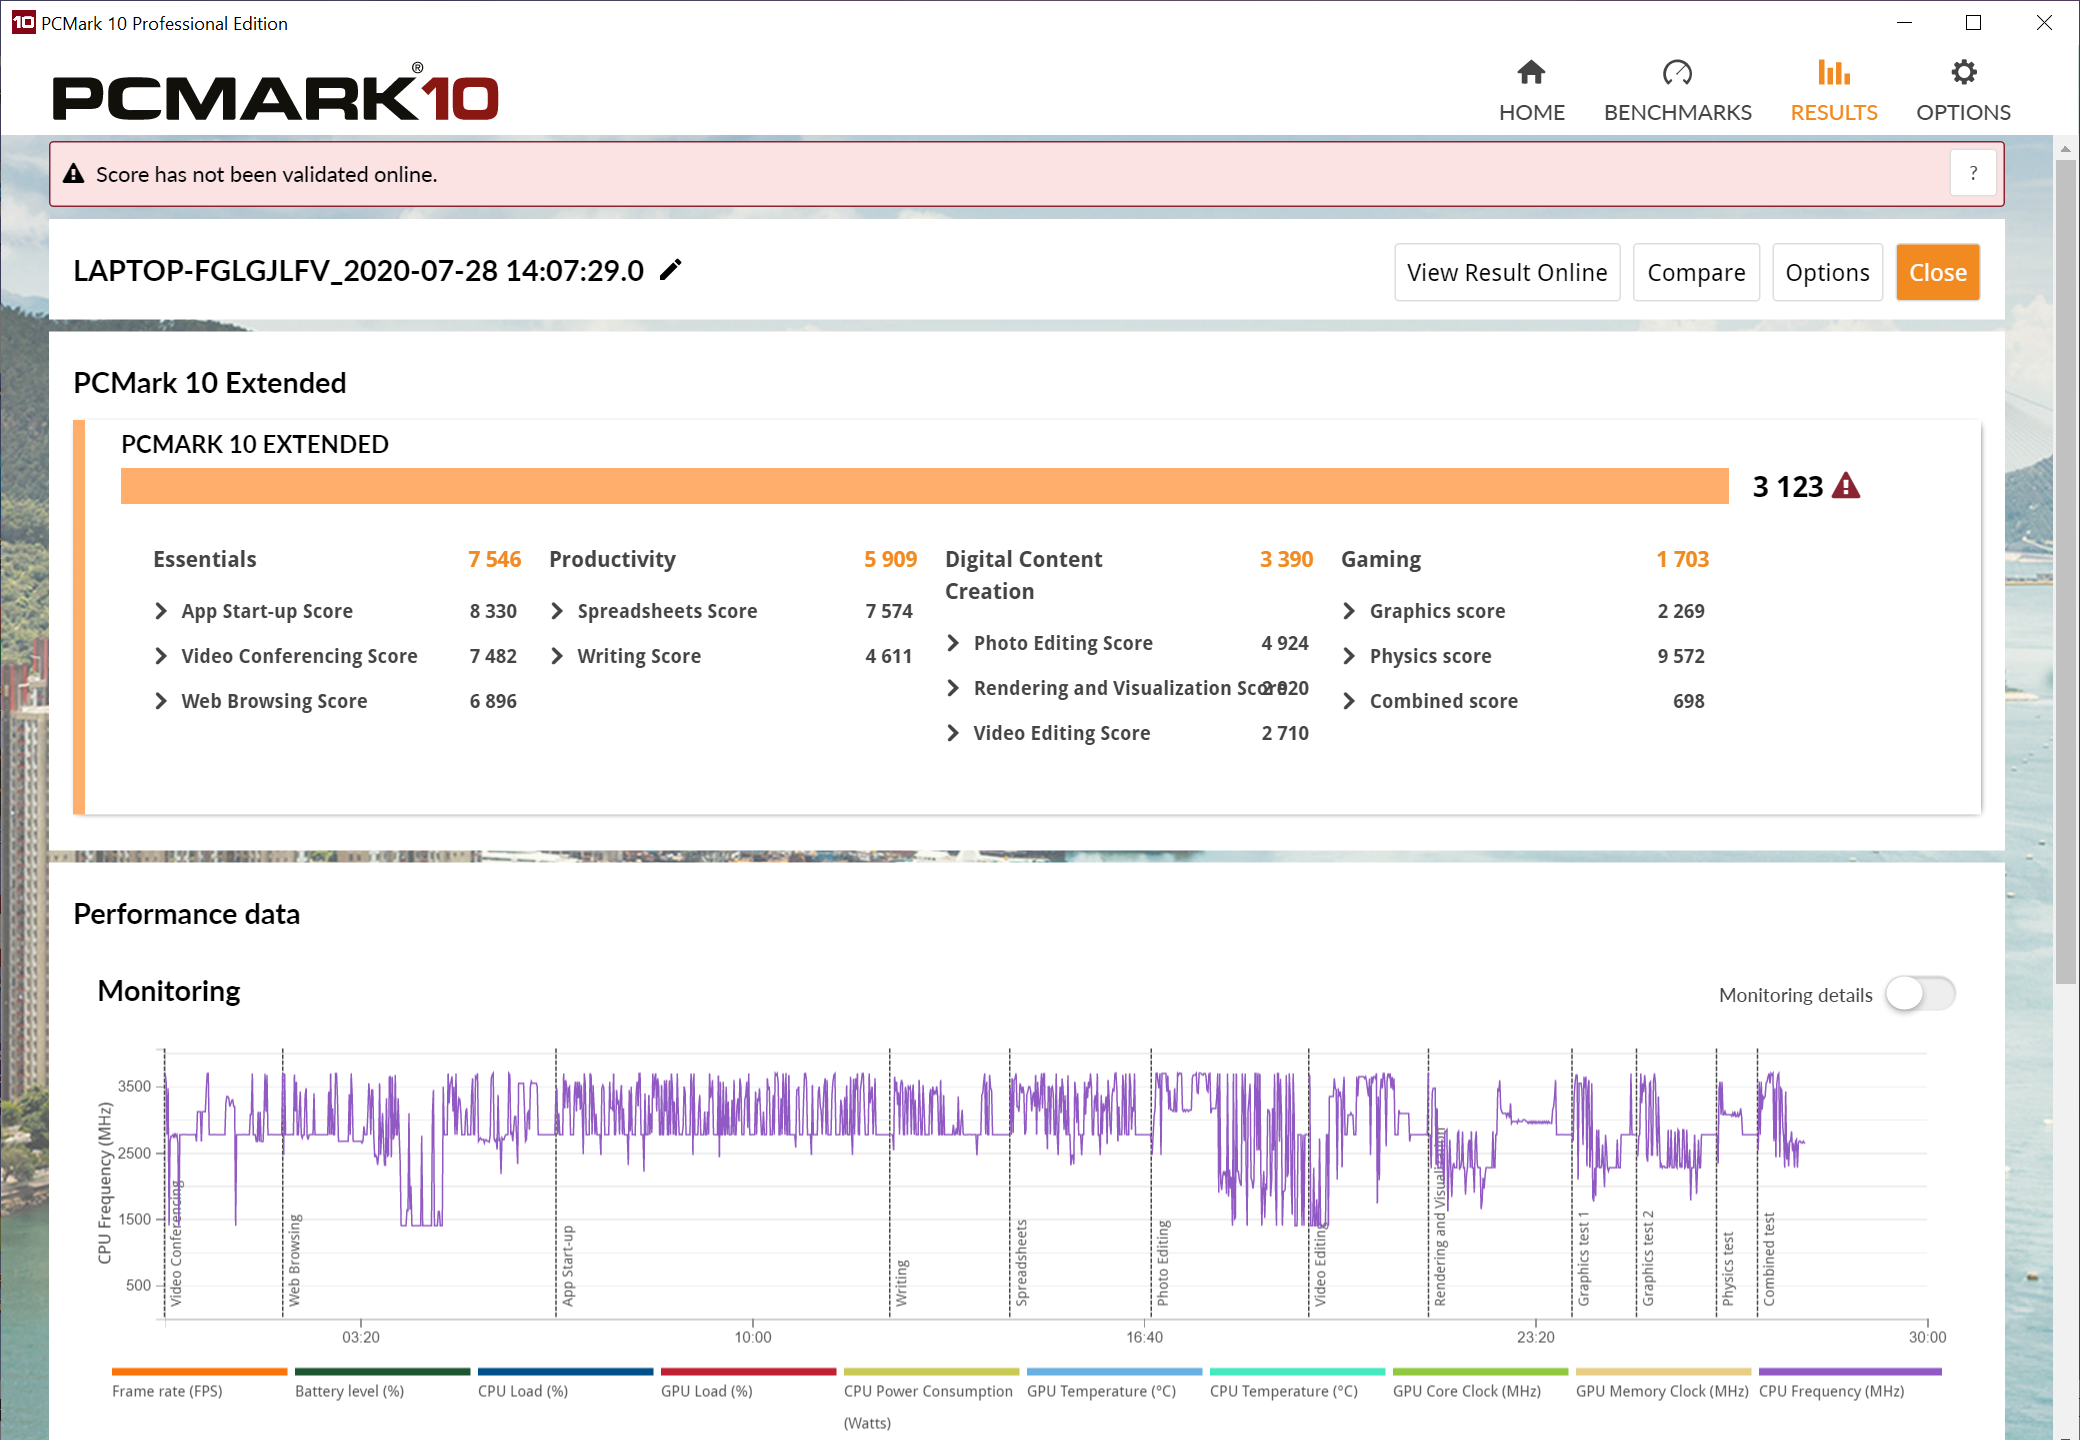
Task: Open the question mark help button
Action: (1973, 174)
